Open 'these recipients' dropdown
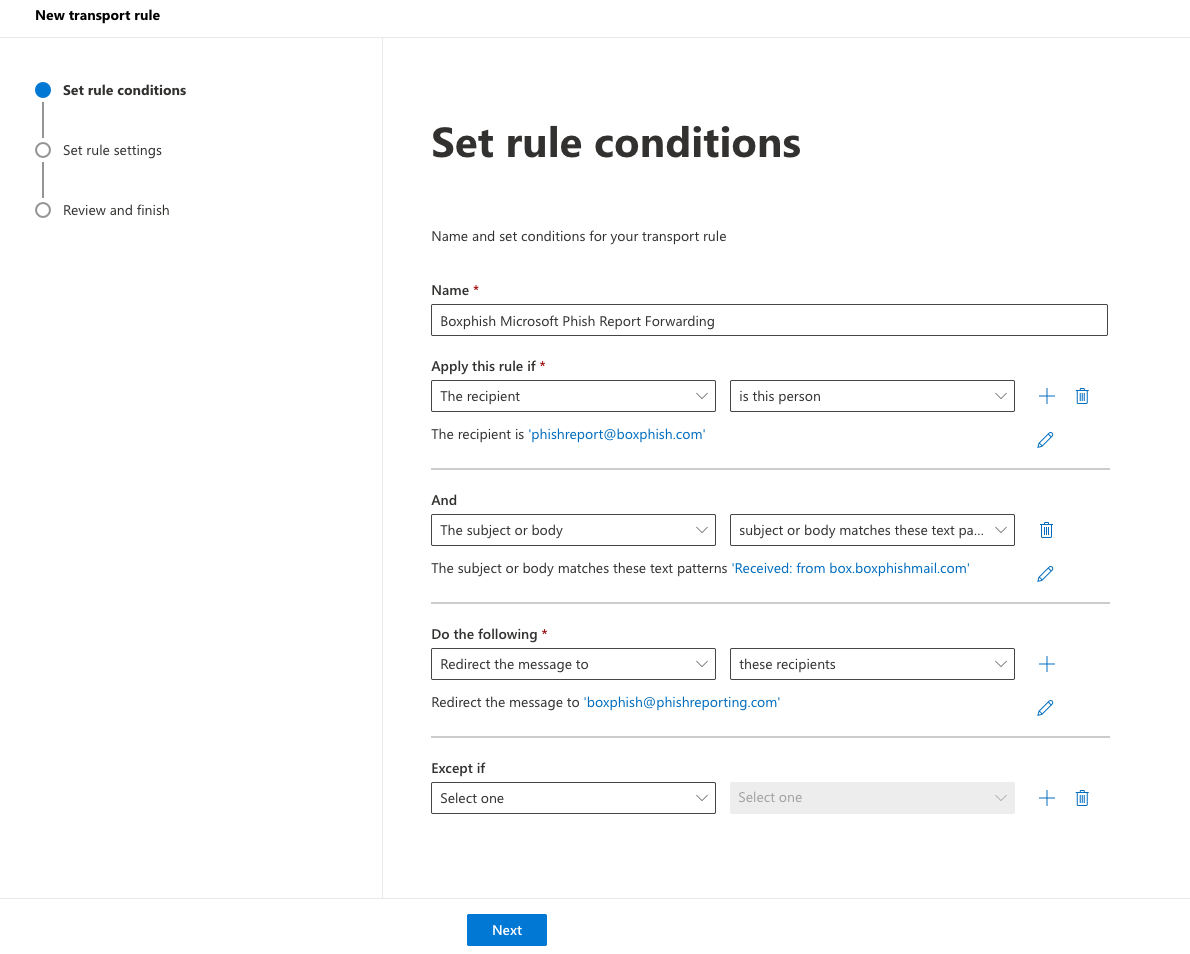 pos(872,664)
